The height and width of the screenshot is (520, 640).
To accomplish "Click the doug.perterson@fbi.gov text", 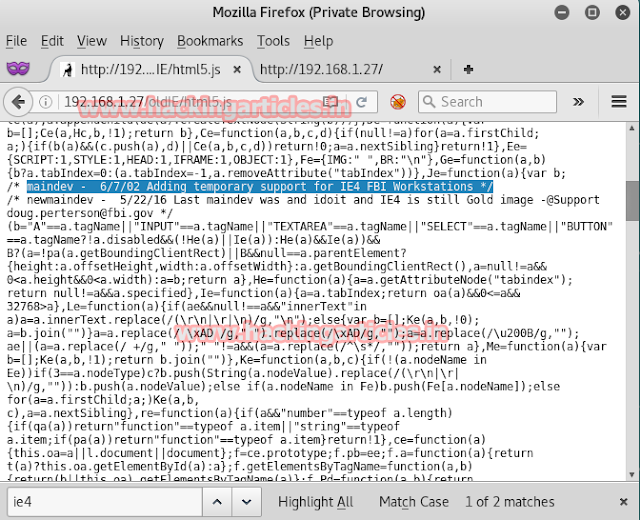I will tap(80, 213).
